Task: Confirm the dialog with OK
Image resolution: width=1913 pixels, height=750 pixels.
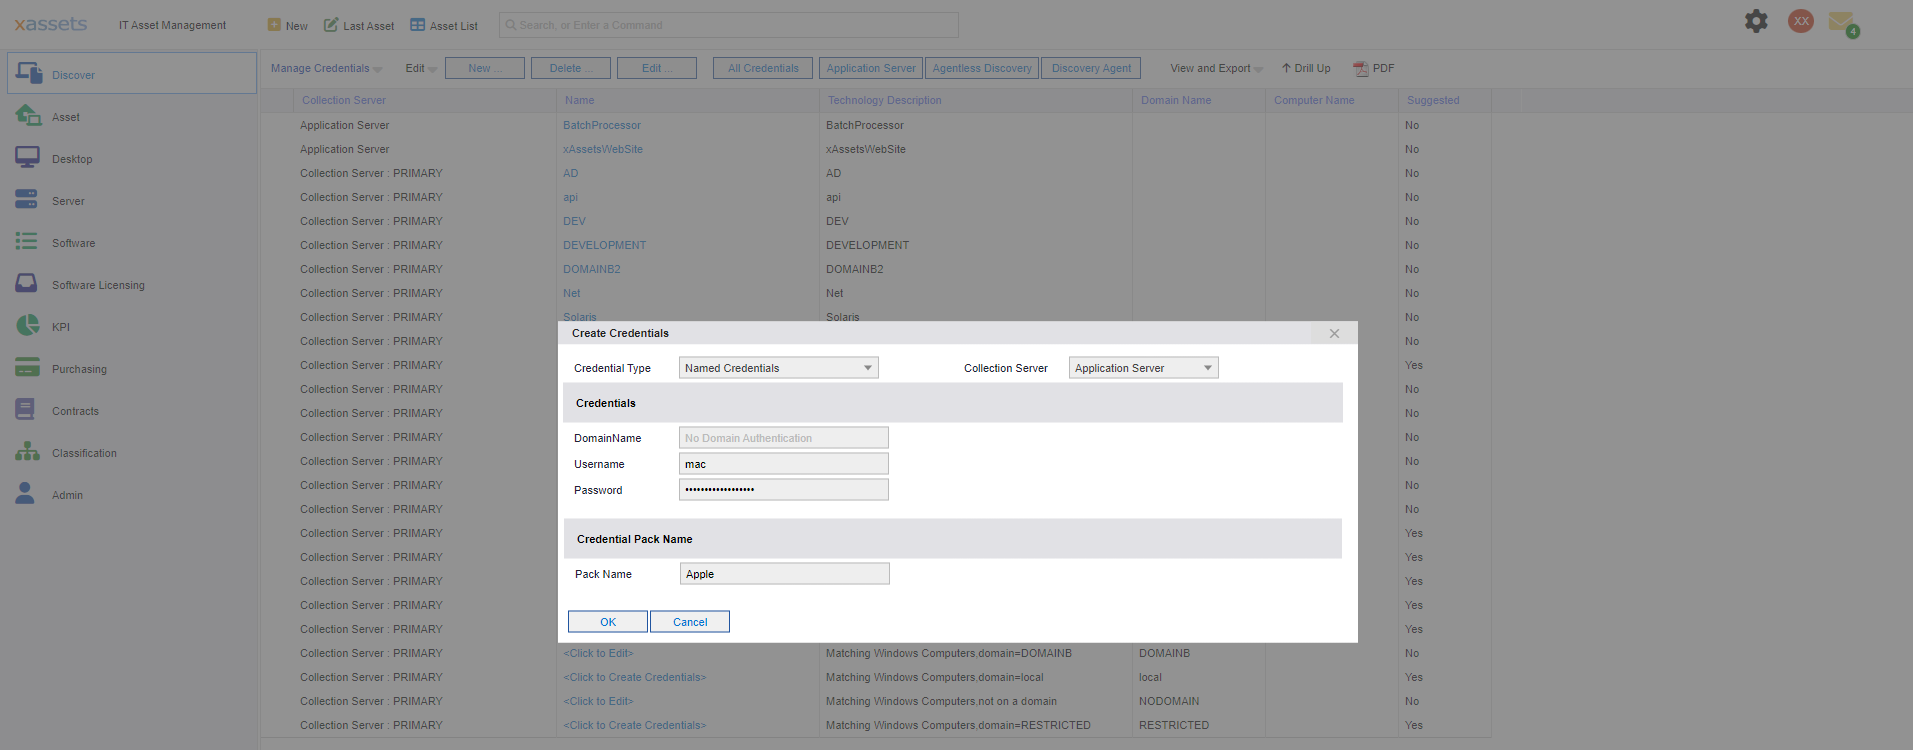Action: coord(607,622)
